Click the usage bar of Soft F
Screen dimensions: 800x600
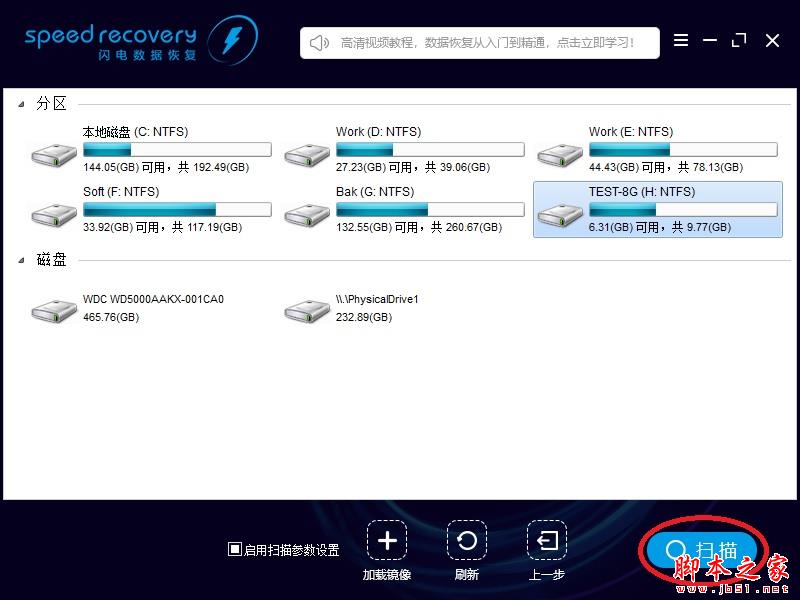tap(177, 210)
